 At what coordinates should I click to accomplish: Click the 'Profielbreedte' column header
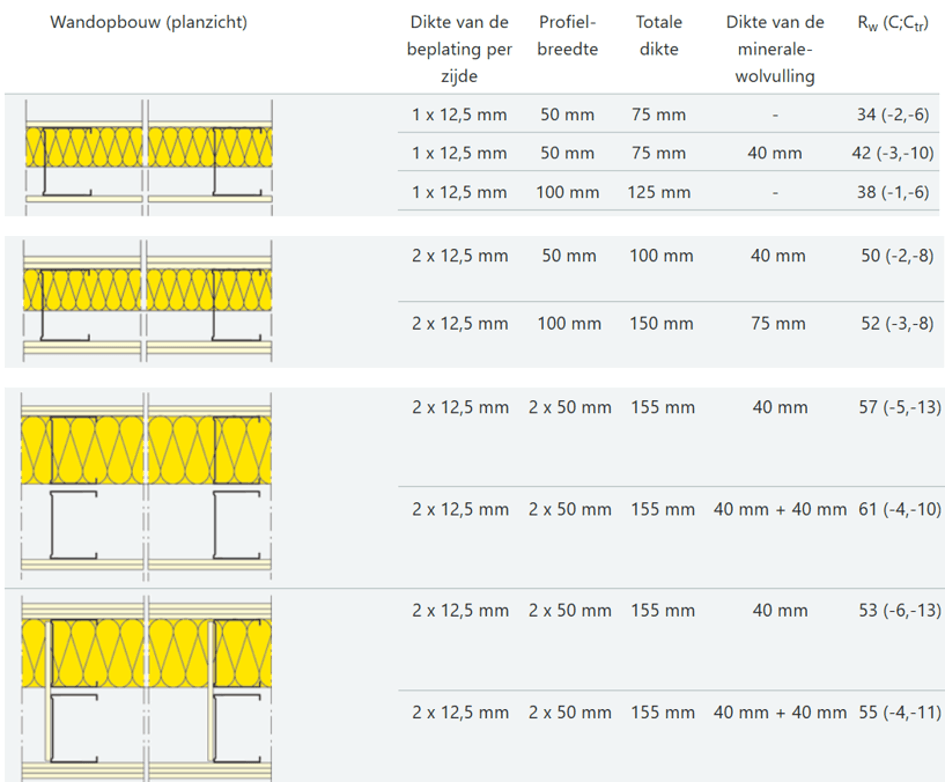pos(567,36)
